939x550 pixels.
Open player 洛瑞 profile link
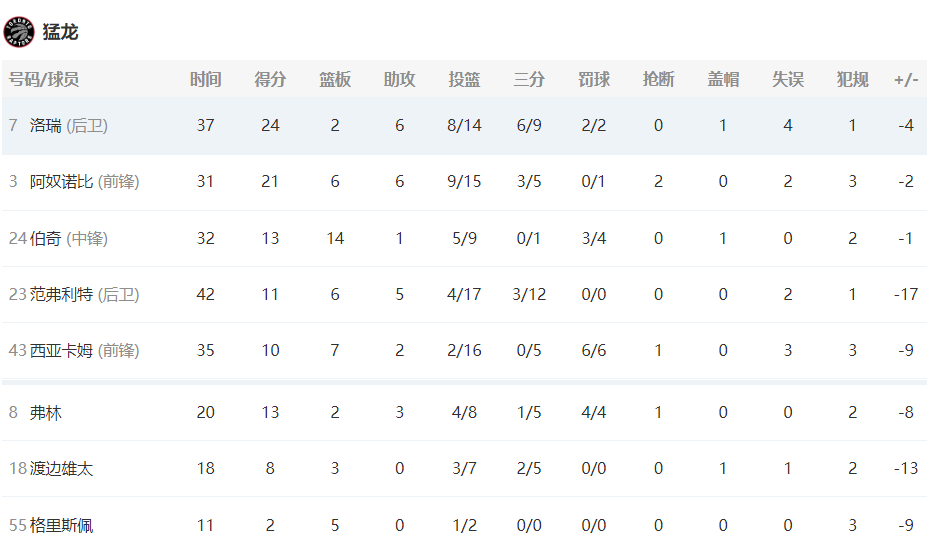click(46, 125)
